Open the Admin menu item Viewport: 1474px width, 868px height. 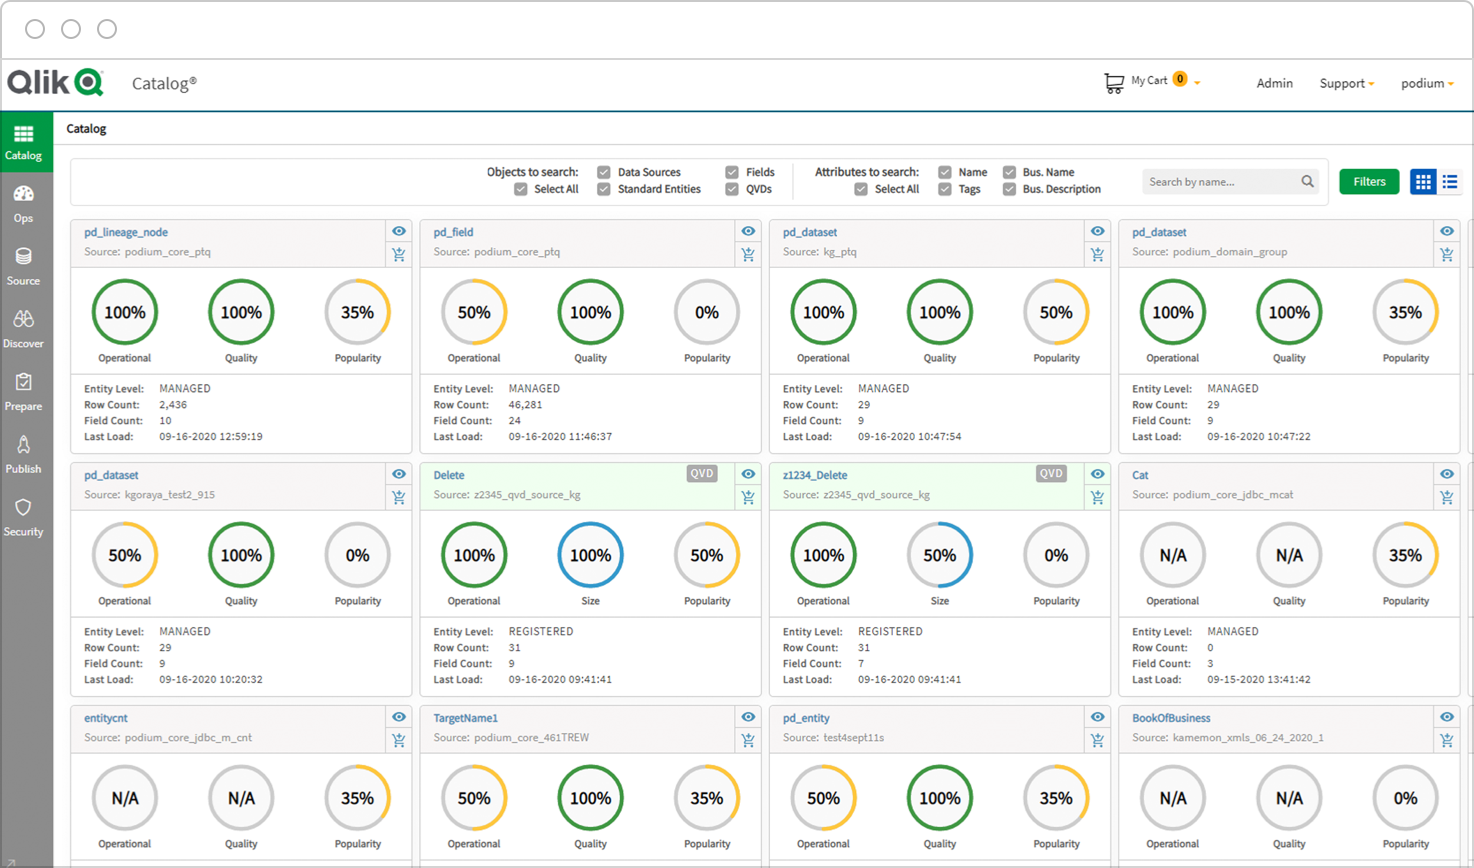tap(1274, 83)
